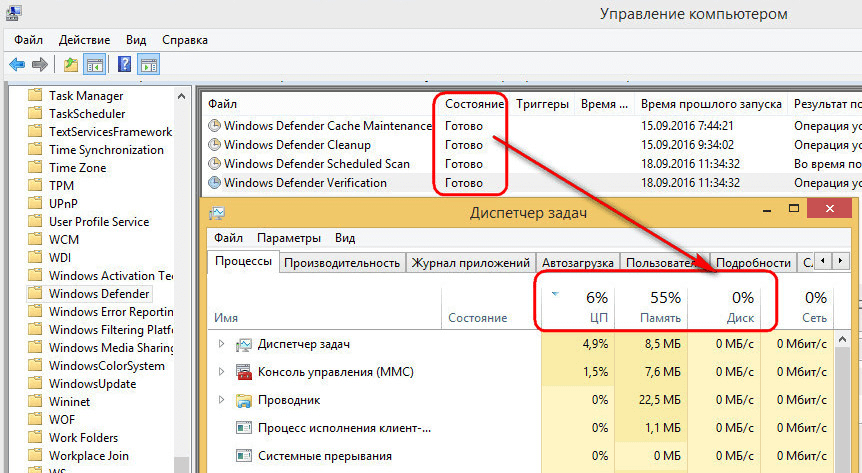Expand the Диспетчер задач process row
The height and width of the screenshot is (473, 862).
coord(221,344)
